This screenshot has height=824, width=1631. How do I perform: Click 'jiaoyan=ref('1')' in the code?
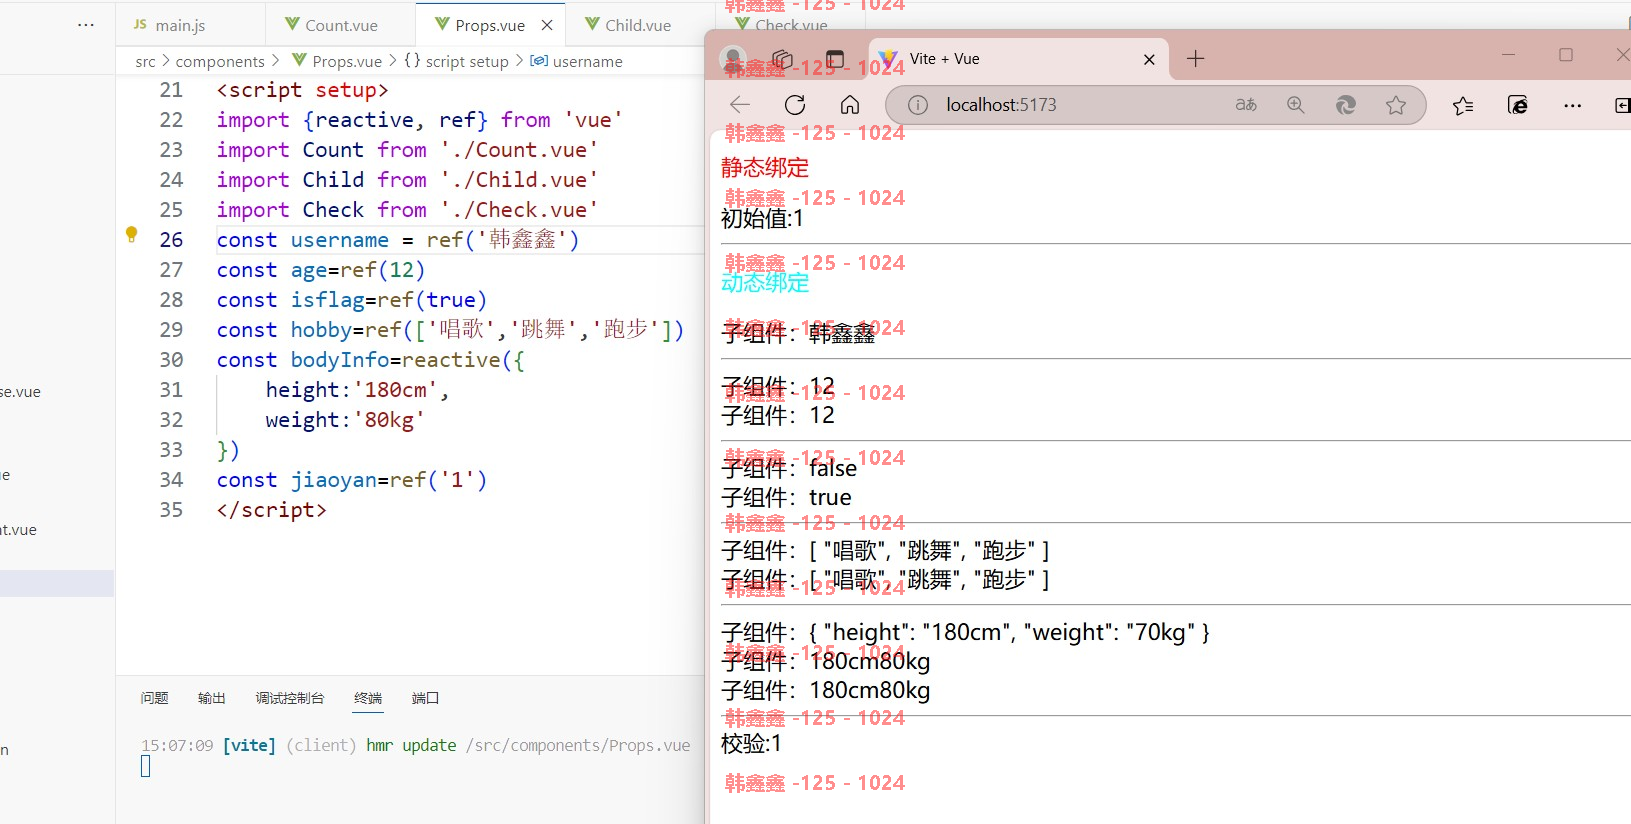389,480
